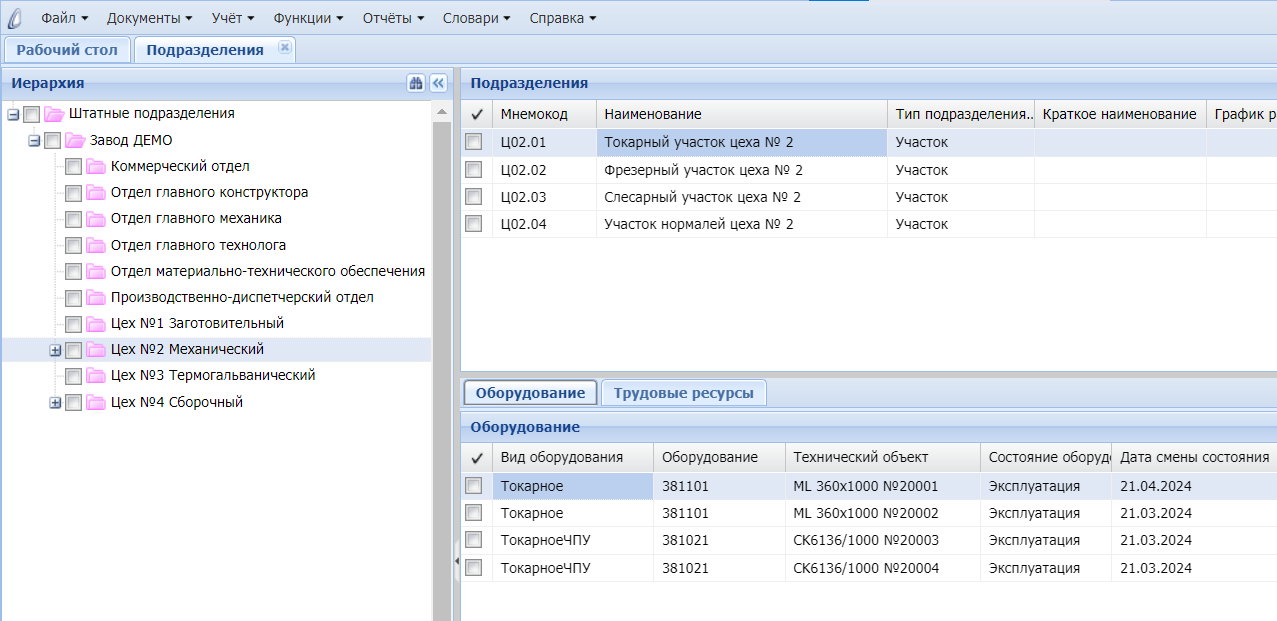Open the Словари dropdown menu
Viewport: 1277px width, 621px height.
click(477, 18)
